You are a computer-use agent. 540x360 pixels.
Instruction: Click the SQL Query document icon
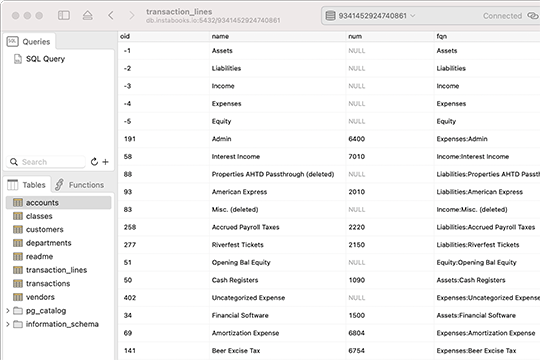click(18, 59)
